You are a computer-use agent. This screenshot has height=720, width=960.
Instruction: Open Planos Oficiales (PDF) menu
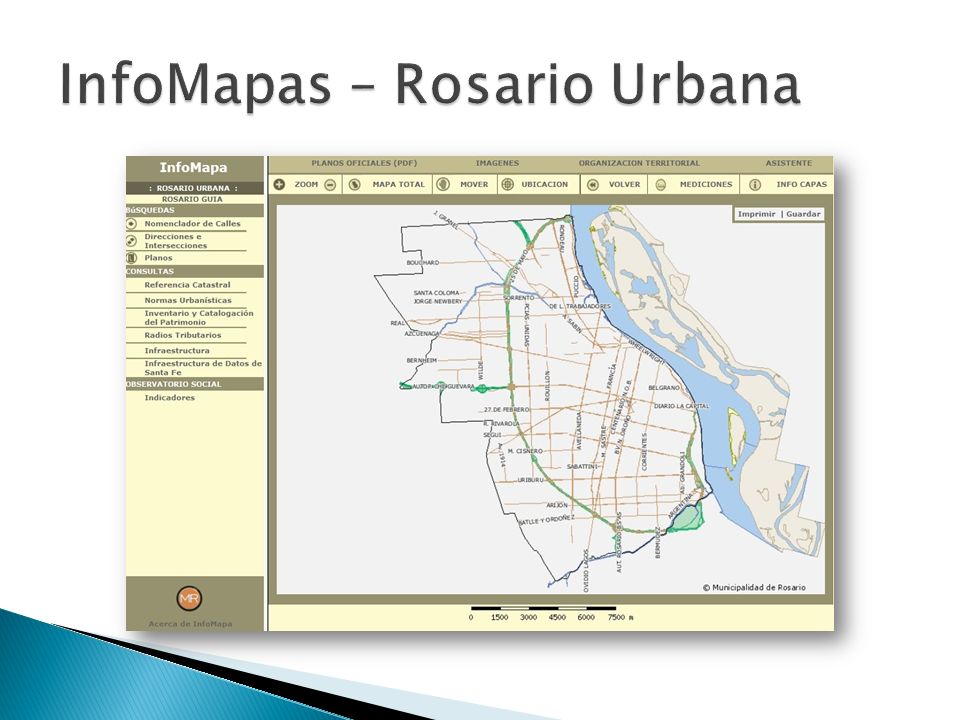(364, 163)
